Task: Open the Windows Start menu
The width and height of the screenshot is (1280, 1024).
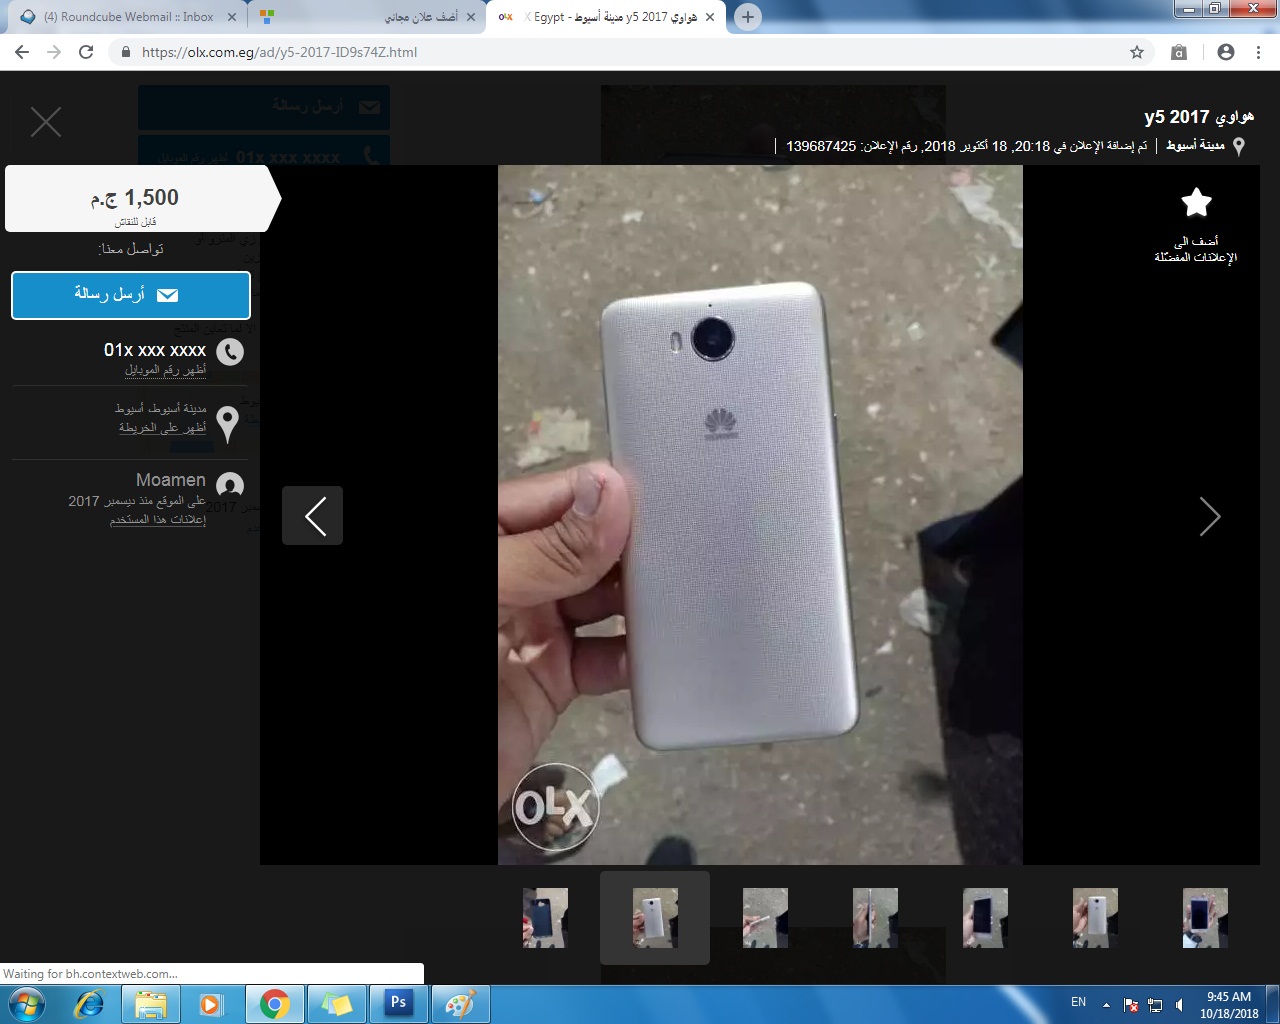Action: pyautogui.click(x=27, y=1003)
